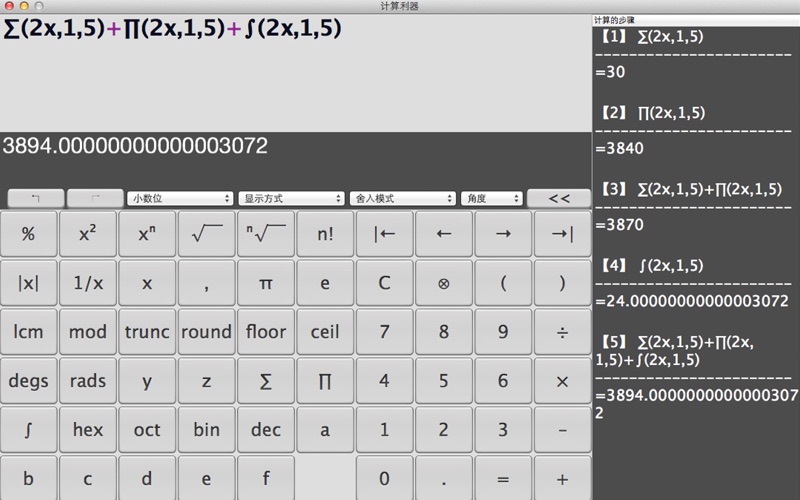
Task: Click the mod function key
Action: [88, 332]
